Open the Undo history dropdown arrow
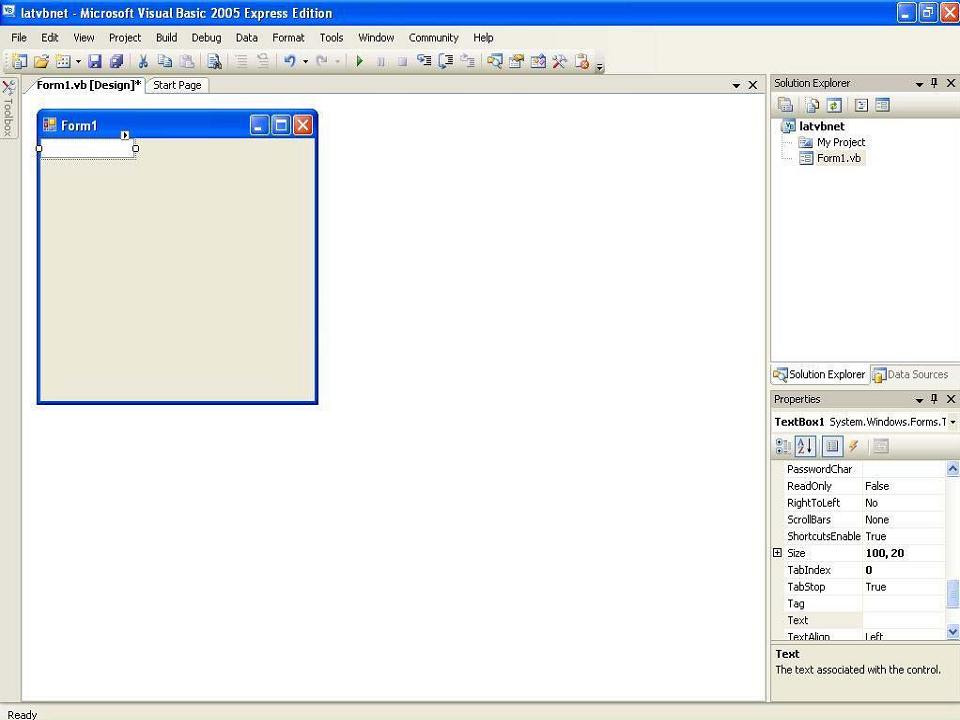The height and width of the screenshot is (720, 960). pos(305,61)
